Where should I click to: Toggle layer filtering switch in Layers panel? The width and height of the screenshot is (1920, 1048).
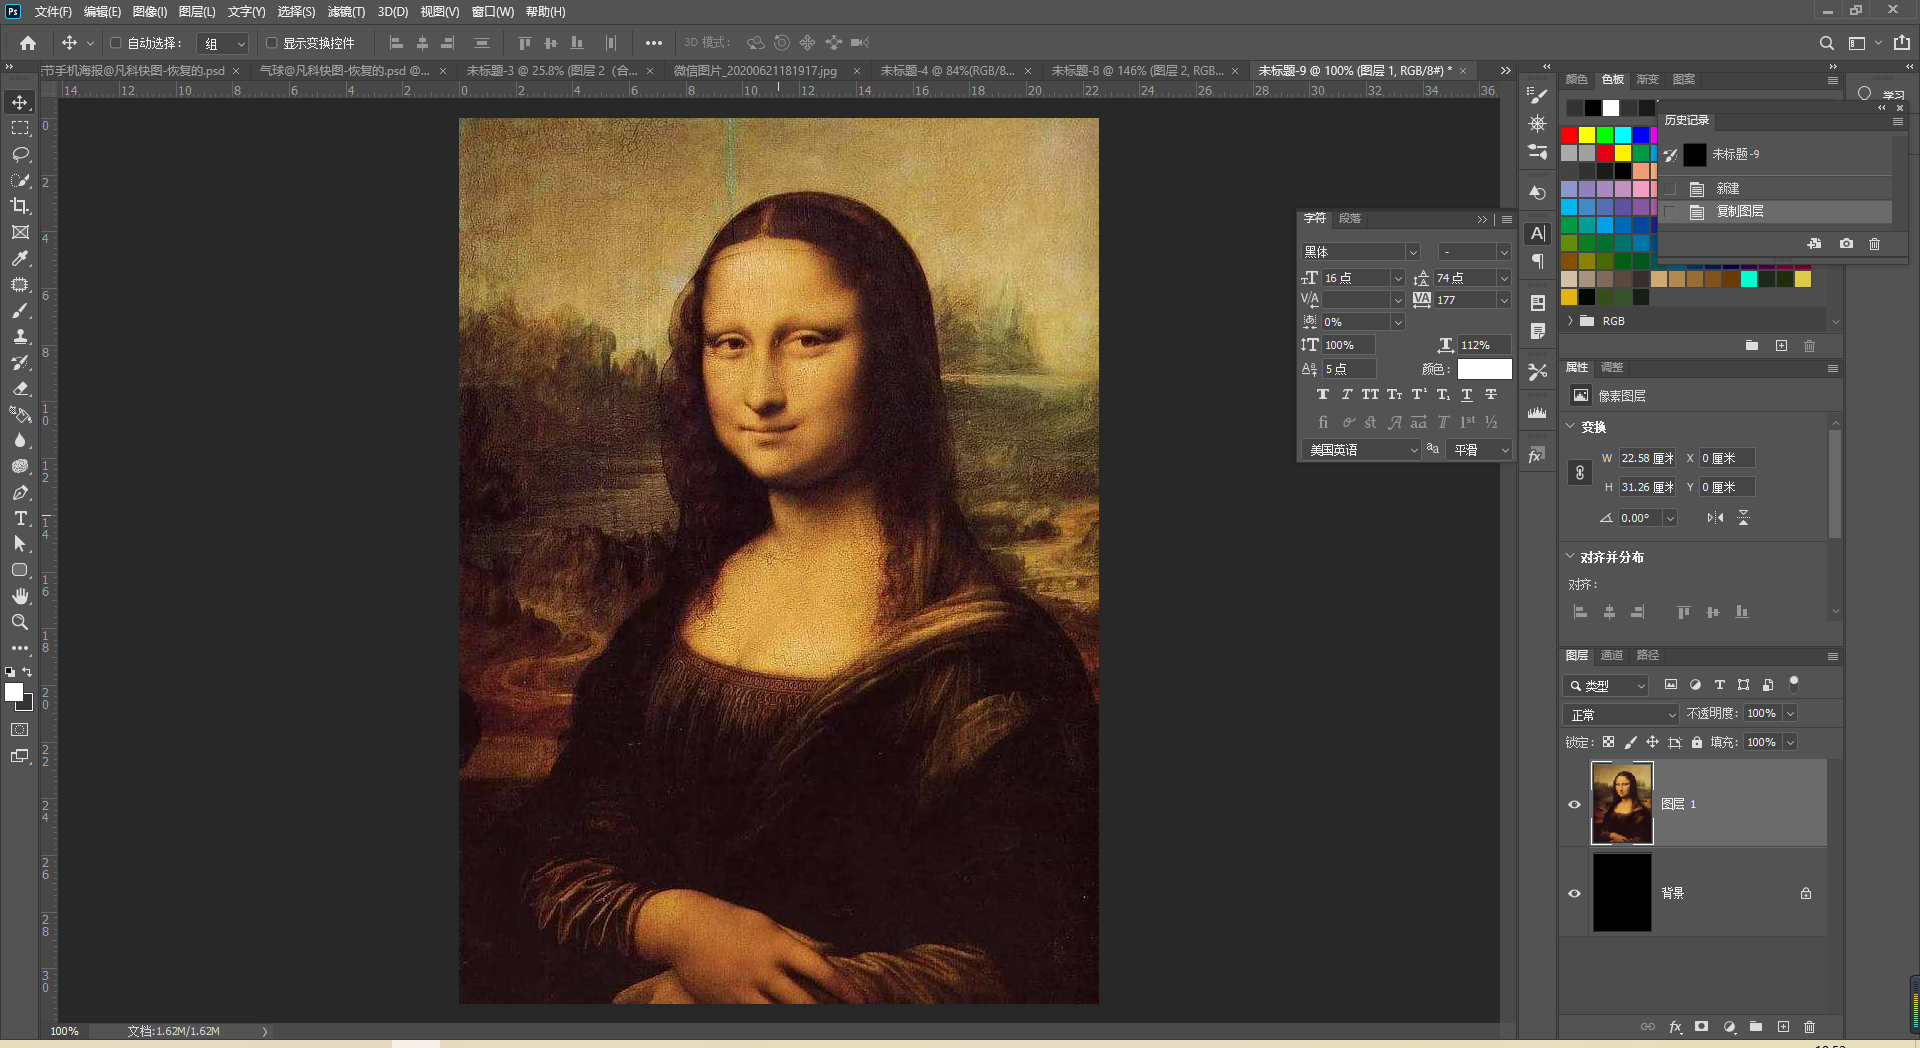pyautogui.click(x=1794, y=684)
